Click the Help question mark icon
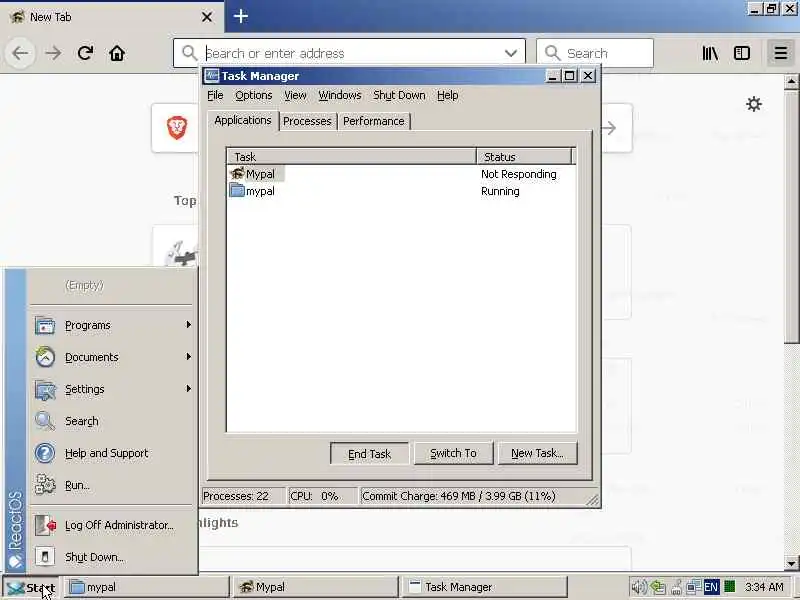 45,453
